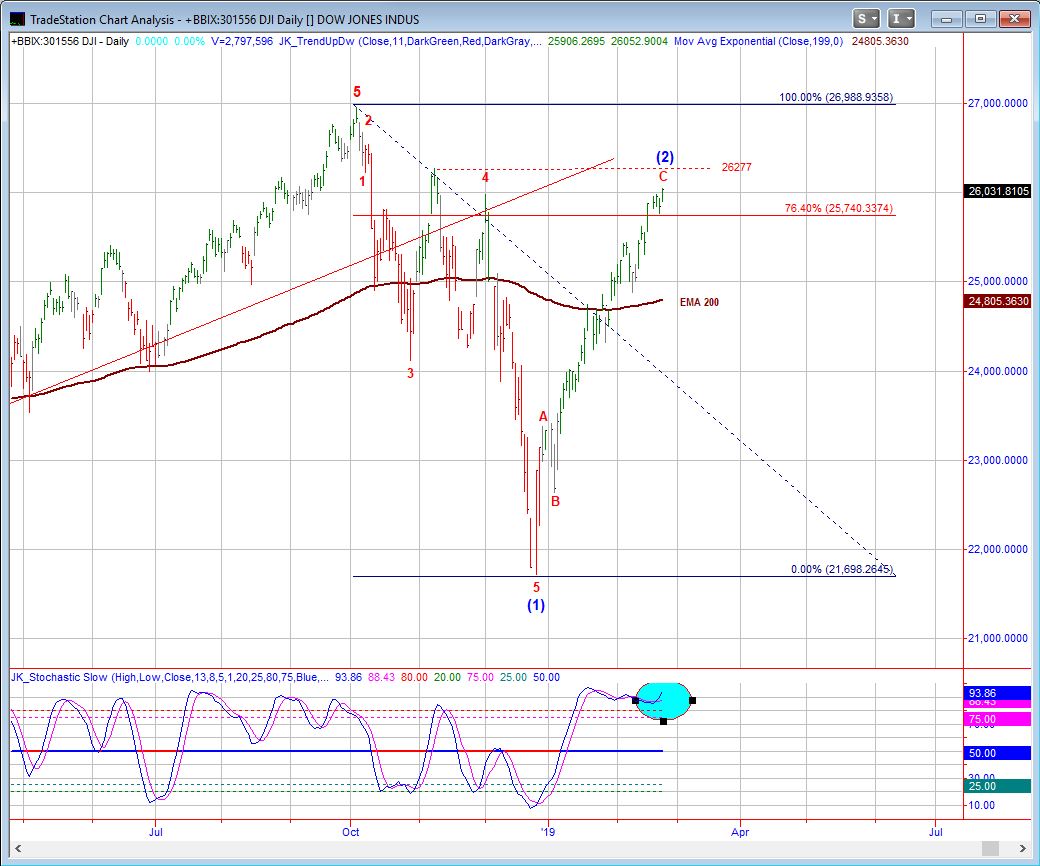Select the red A wave label
The width and height of the screenshot is (1040, 866).
pyautogui.click(x=543, y=416)
